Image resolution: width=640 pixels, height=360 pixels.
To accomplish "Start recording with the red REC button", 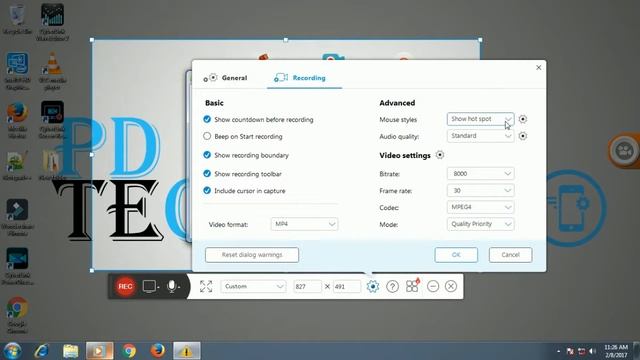I will click(x=125, y=287).
